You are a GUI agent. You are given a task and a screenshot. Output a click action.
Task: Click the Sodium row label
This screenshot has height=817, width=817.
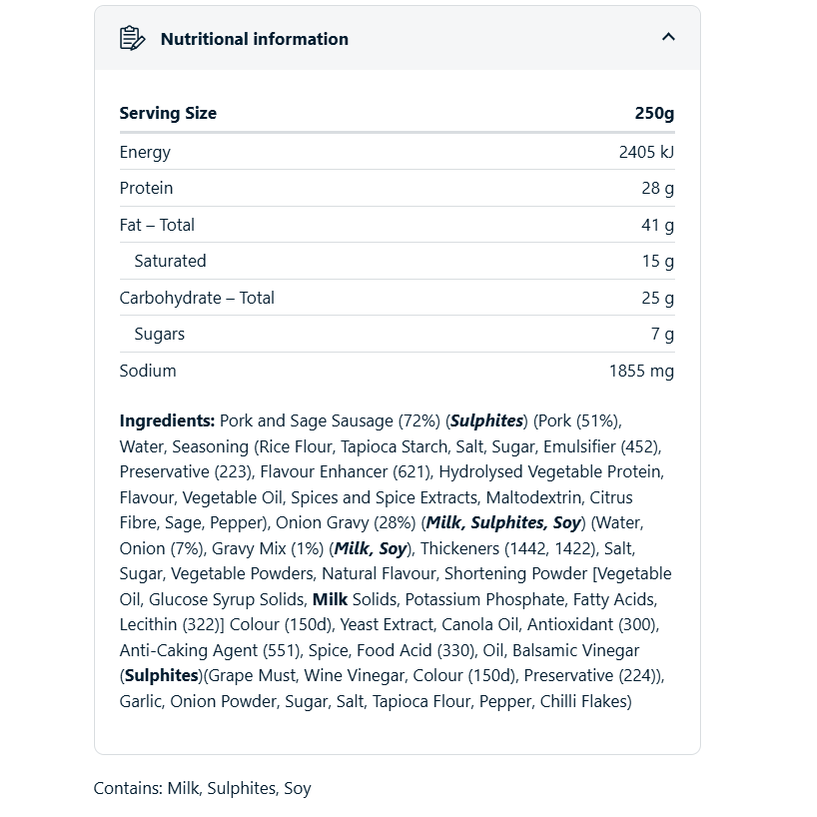[148, 371]
